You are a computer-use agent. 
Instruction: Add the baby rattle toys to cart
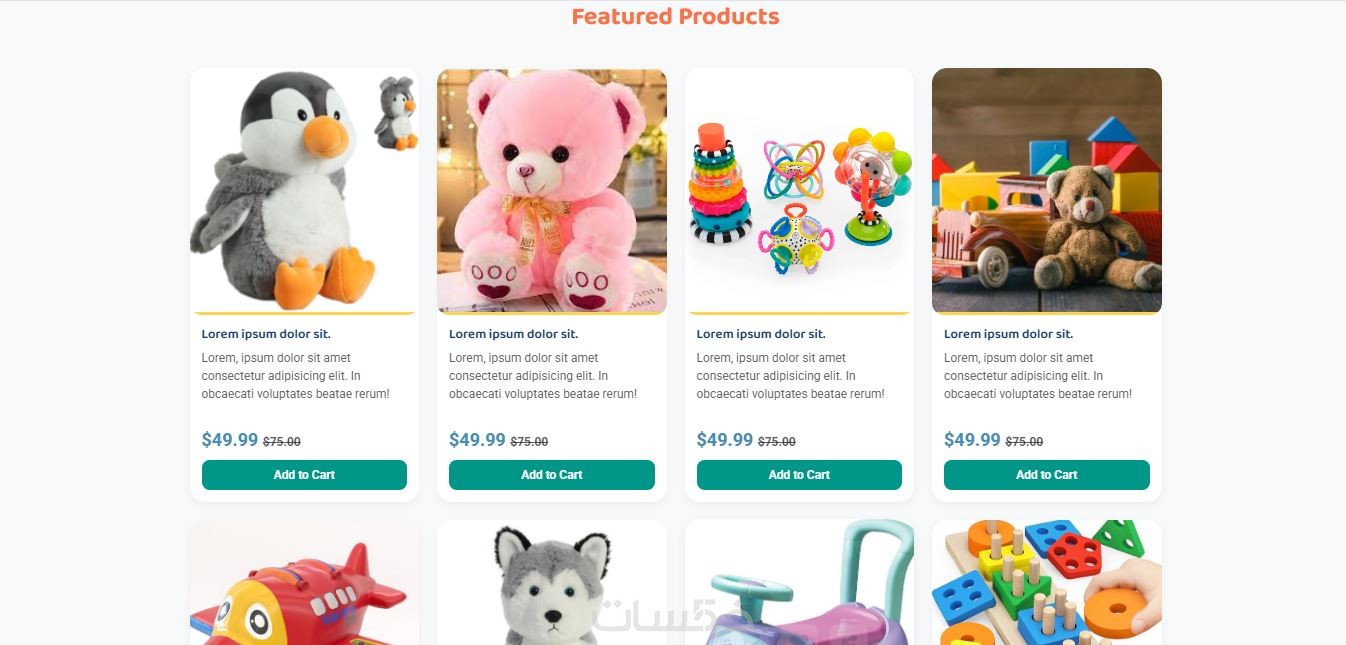pos(799,475)
